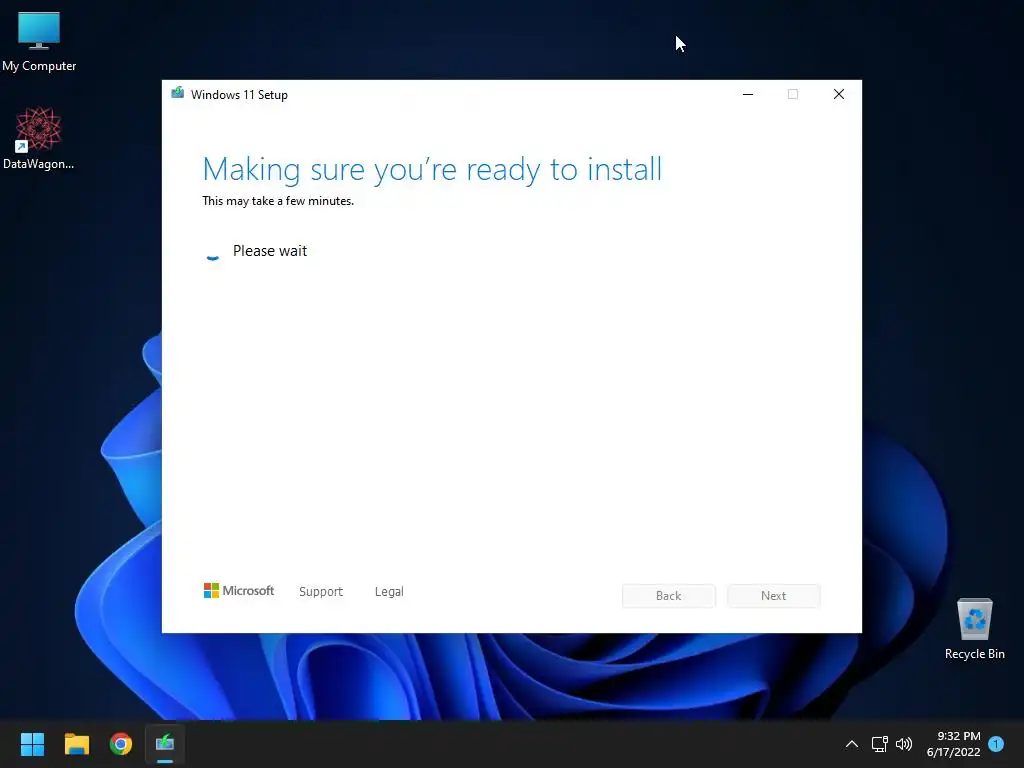The image size is (1024, 768).
Task: Launch Google Chrome from the taskbar
Action: tap(121, 743)
